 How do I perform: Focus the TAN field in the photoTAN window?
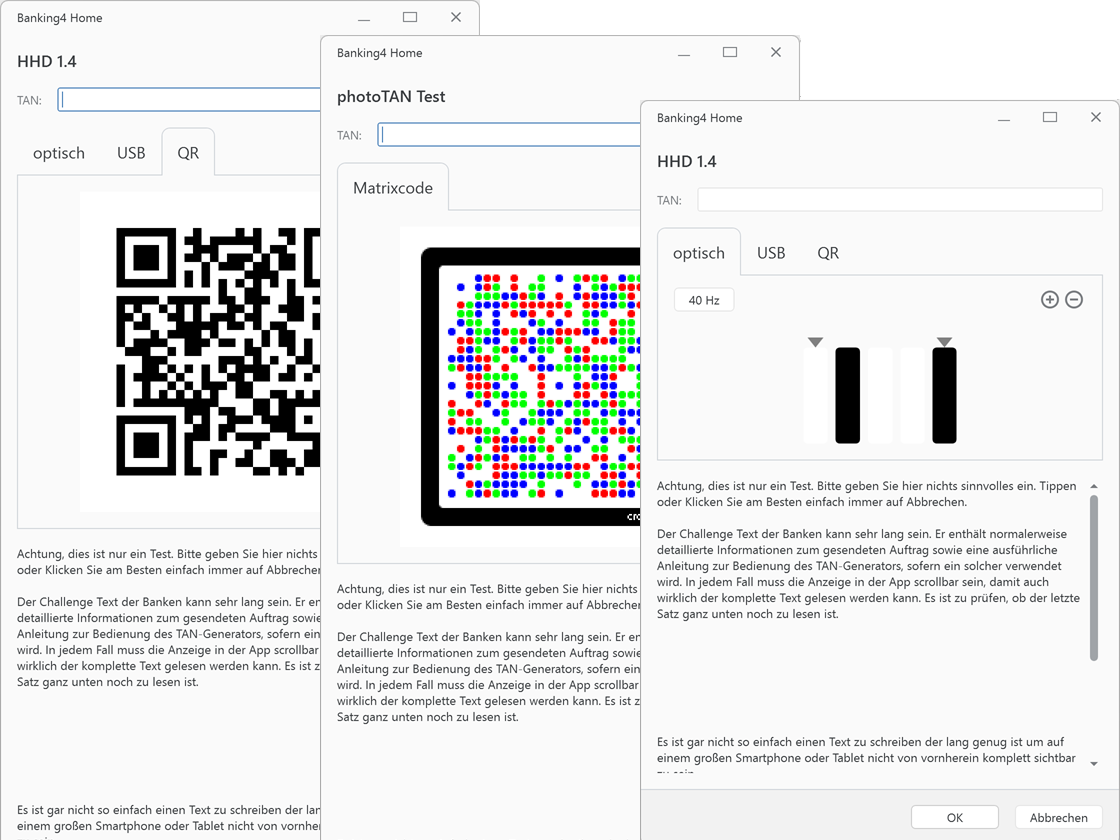click(510, 135)
